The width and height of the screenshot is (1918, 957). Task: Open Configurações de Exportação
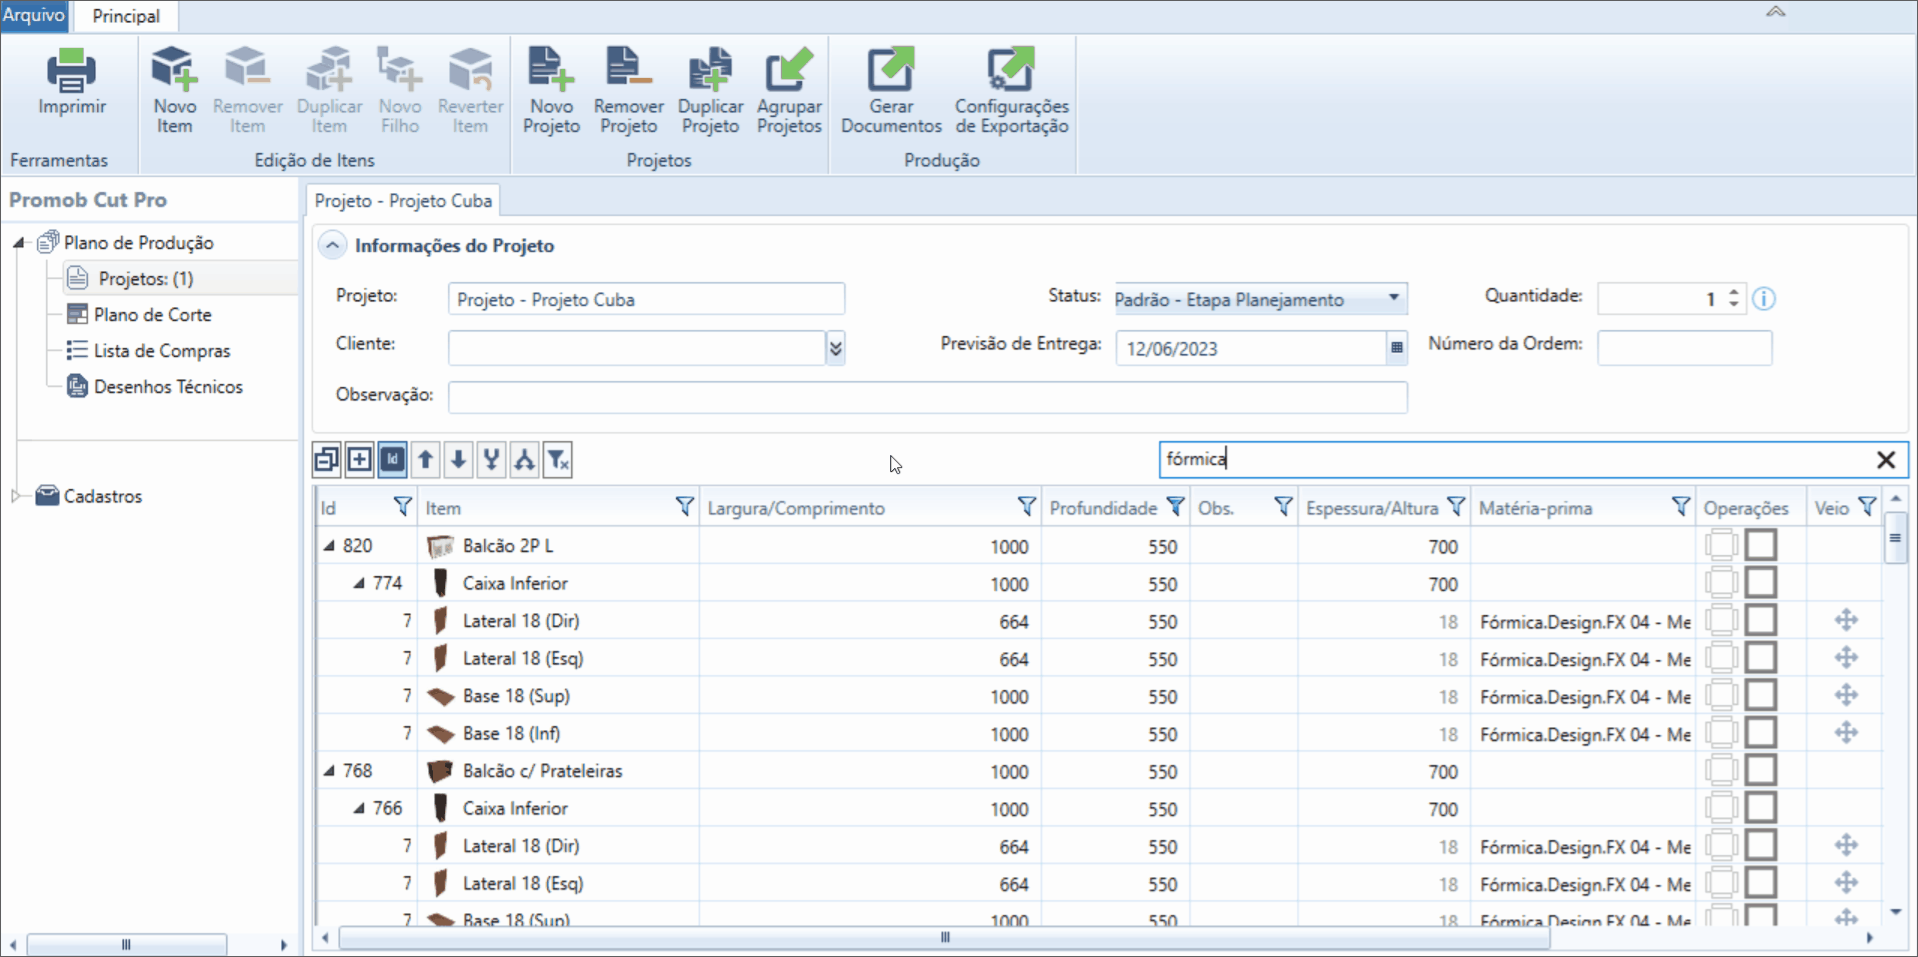[x=1011, y=90]
